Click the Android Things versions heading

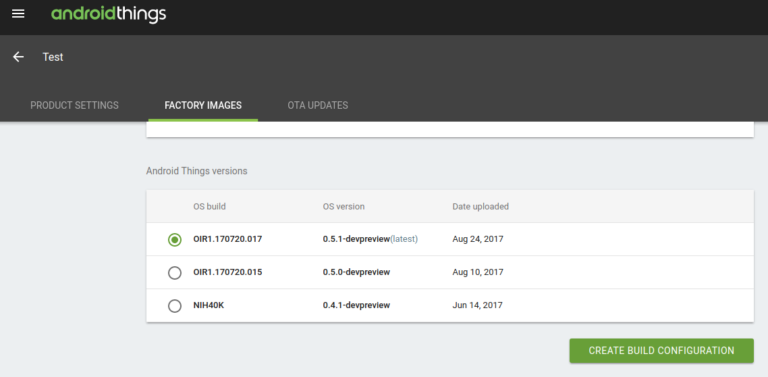coord(196,171)
